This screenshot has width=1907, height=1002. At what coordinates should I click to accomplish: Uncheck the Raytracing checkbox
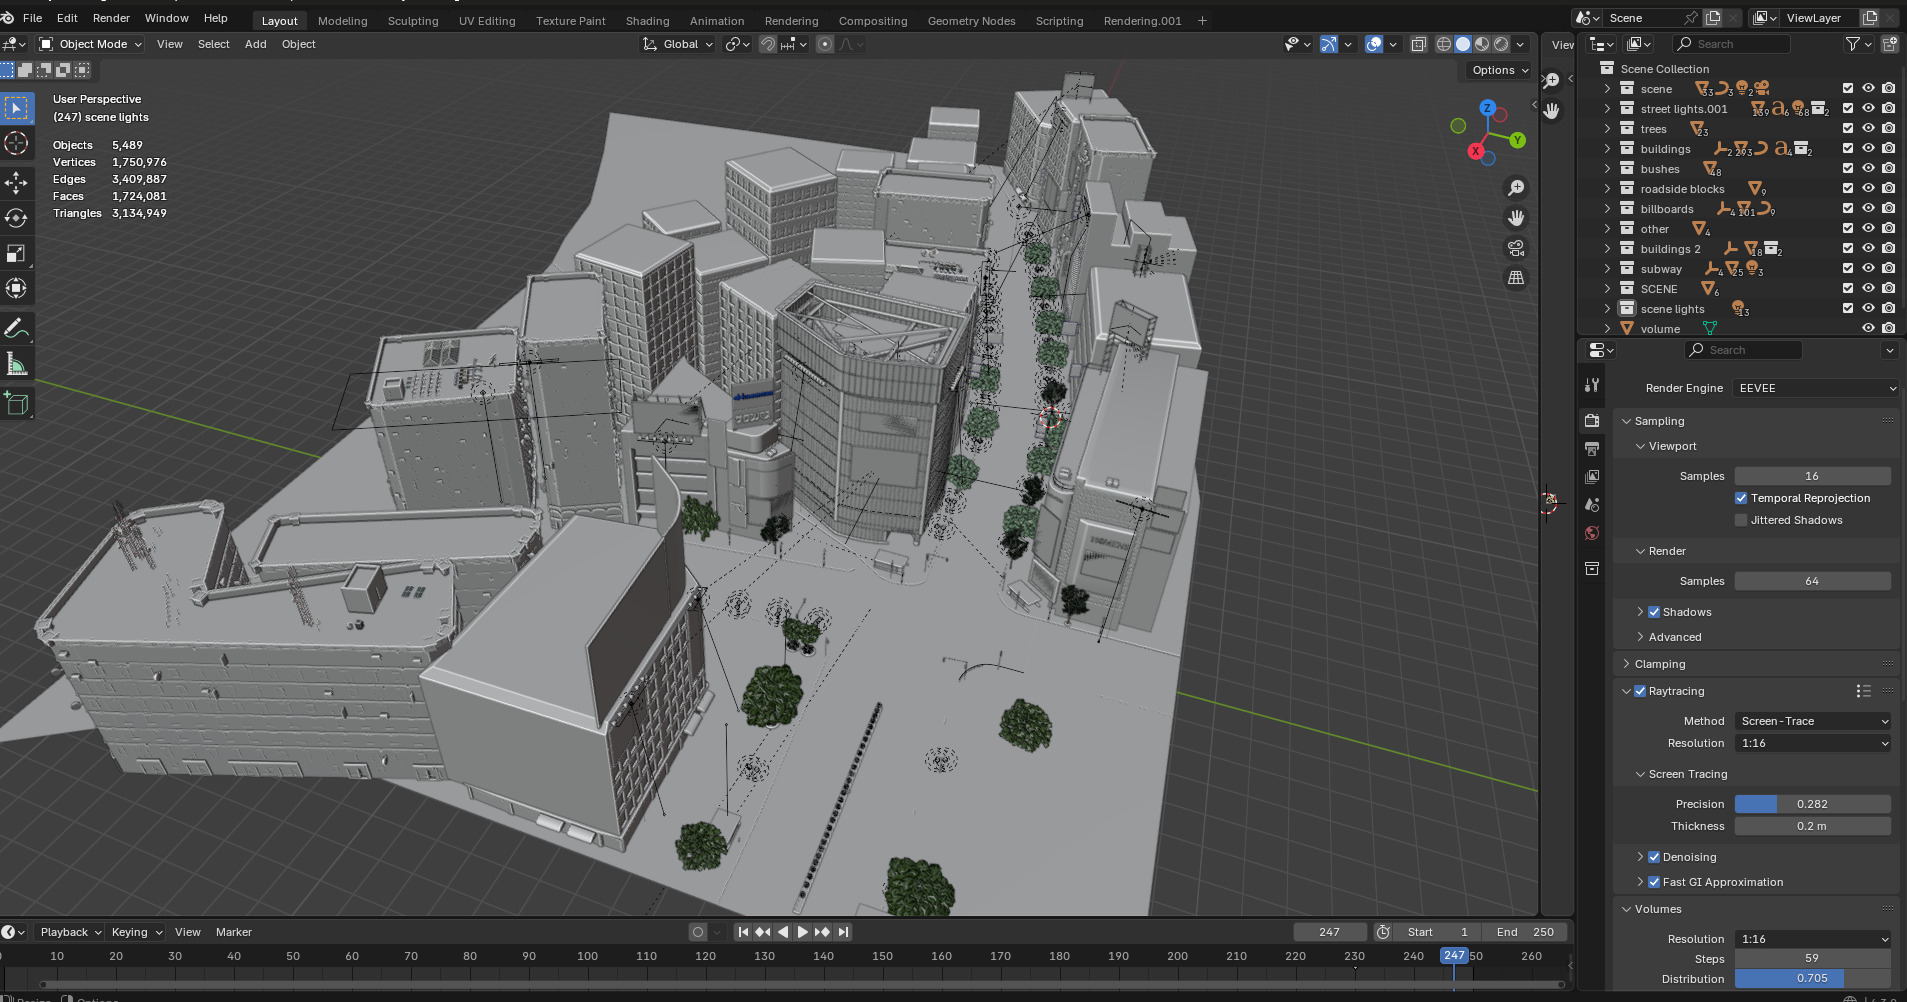[1640, 691]
